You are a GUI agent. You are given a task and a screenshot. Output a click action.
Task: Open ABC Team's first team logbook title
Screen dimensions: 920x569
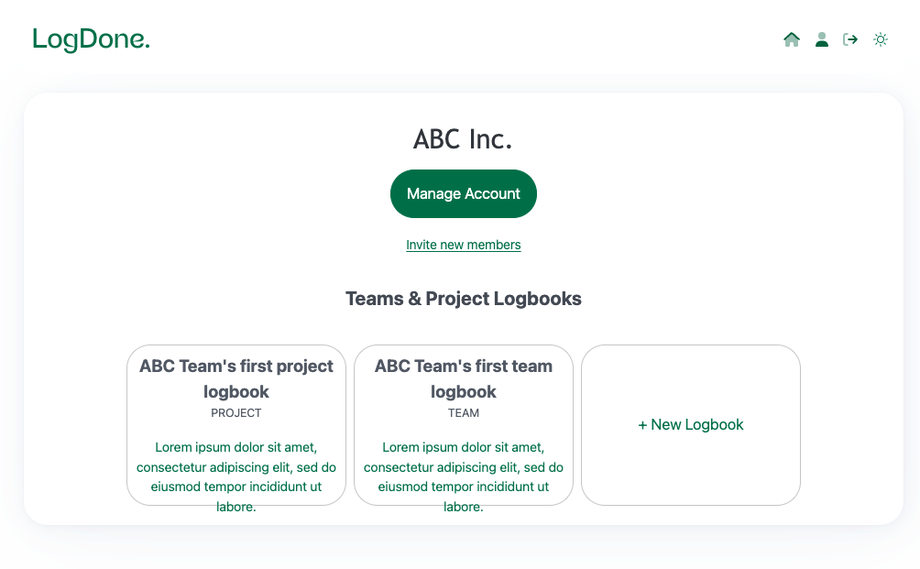pyautogui.click(x=463, y=378)
